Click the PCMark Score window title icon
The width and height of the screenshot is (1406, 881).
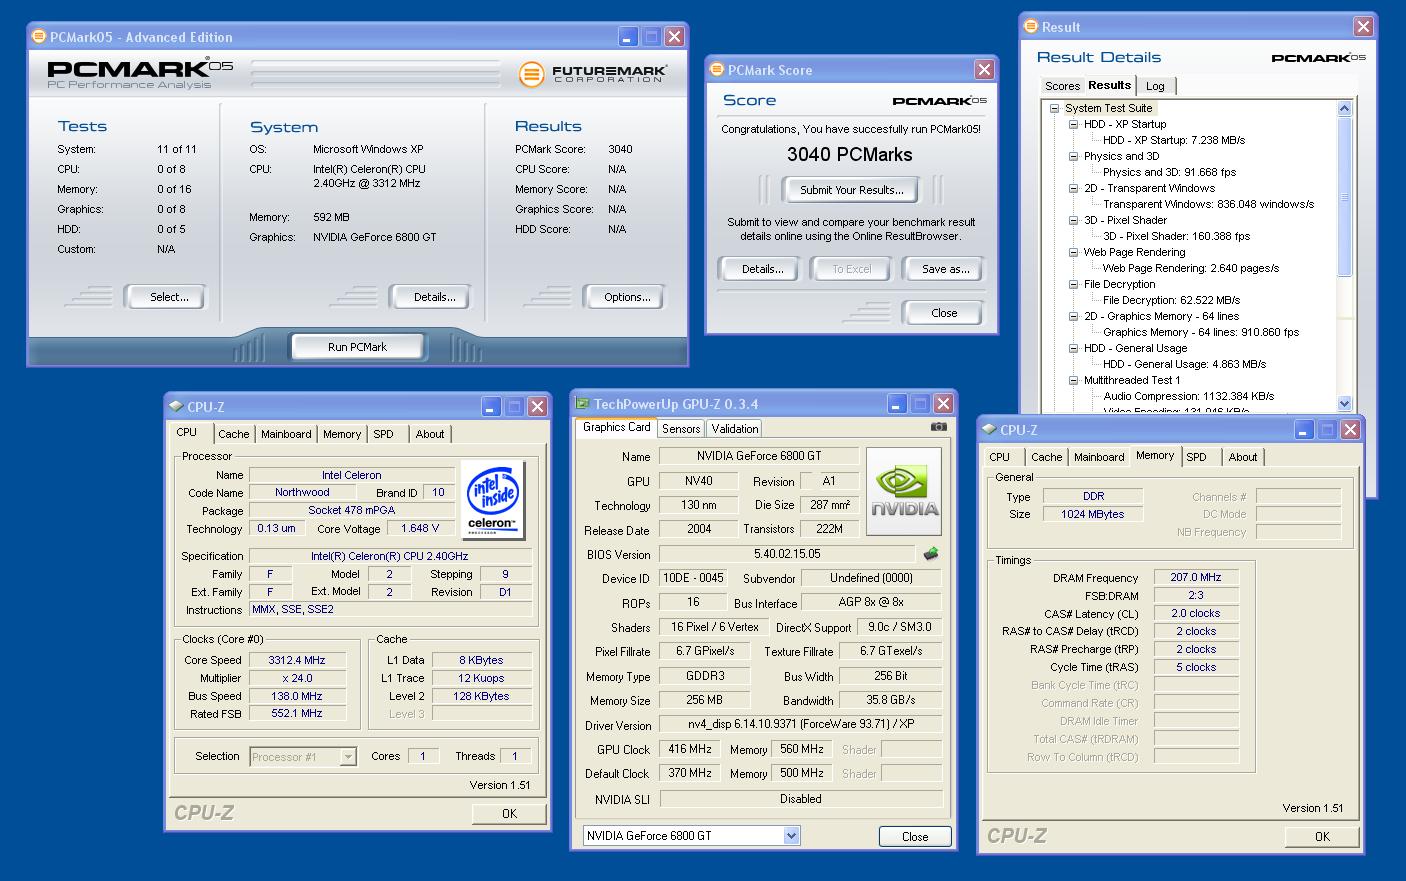[x=717, y=69]
